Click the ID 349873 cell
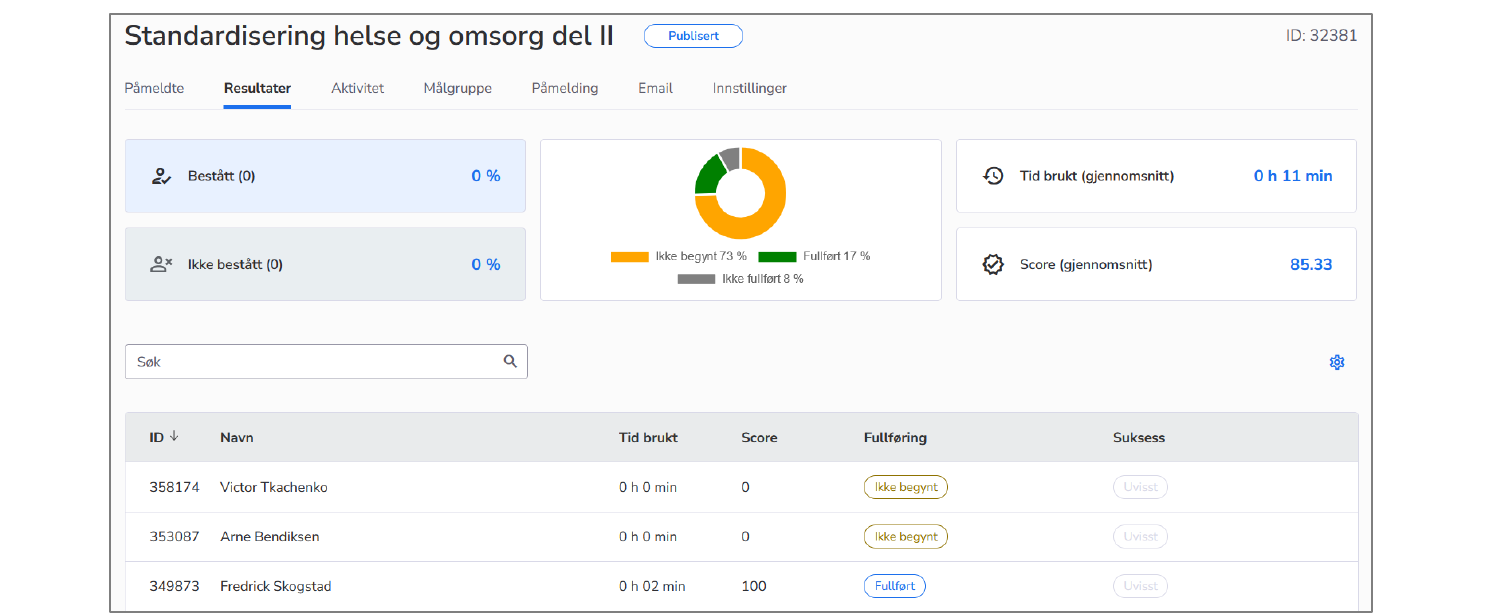1500x615 pixels. coord(174,586)
